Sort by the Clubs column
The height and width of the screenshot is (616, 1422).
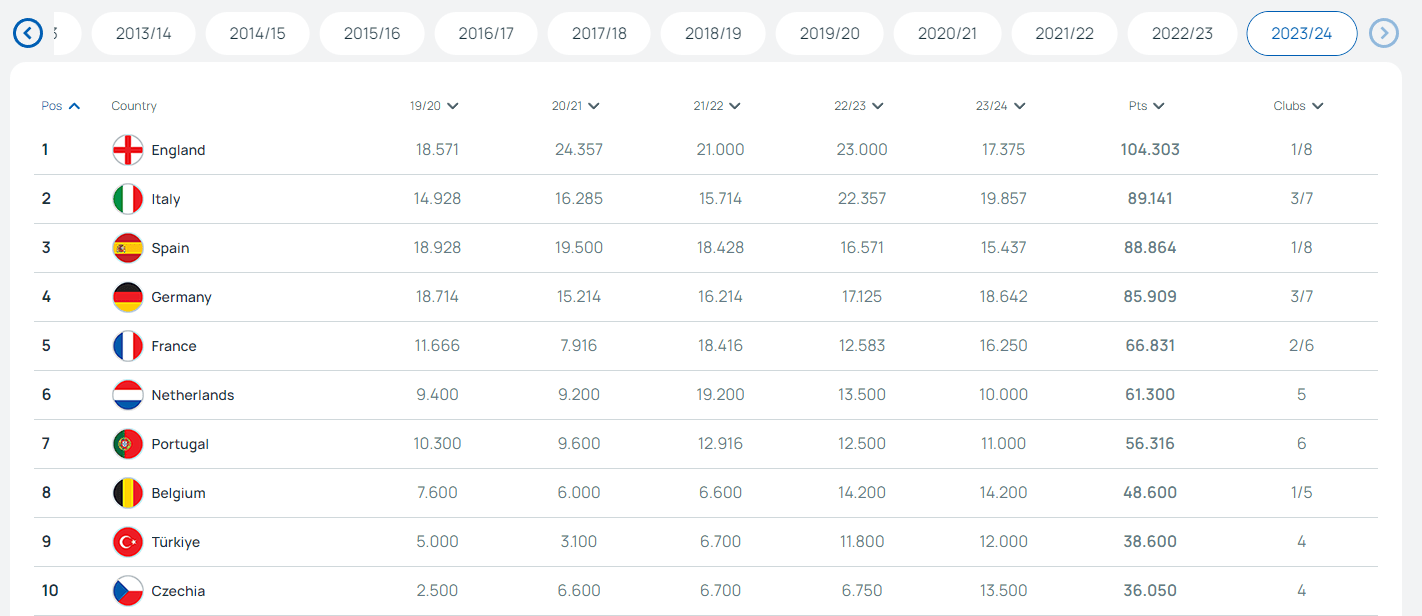[1298, 106]
